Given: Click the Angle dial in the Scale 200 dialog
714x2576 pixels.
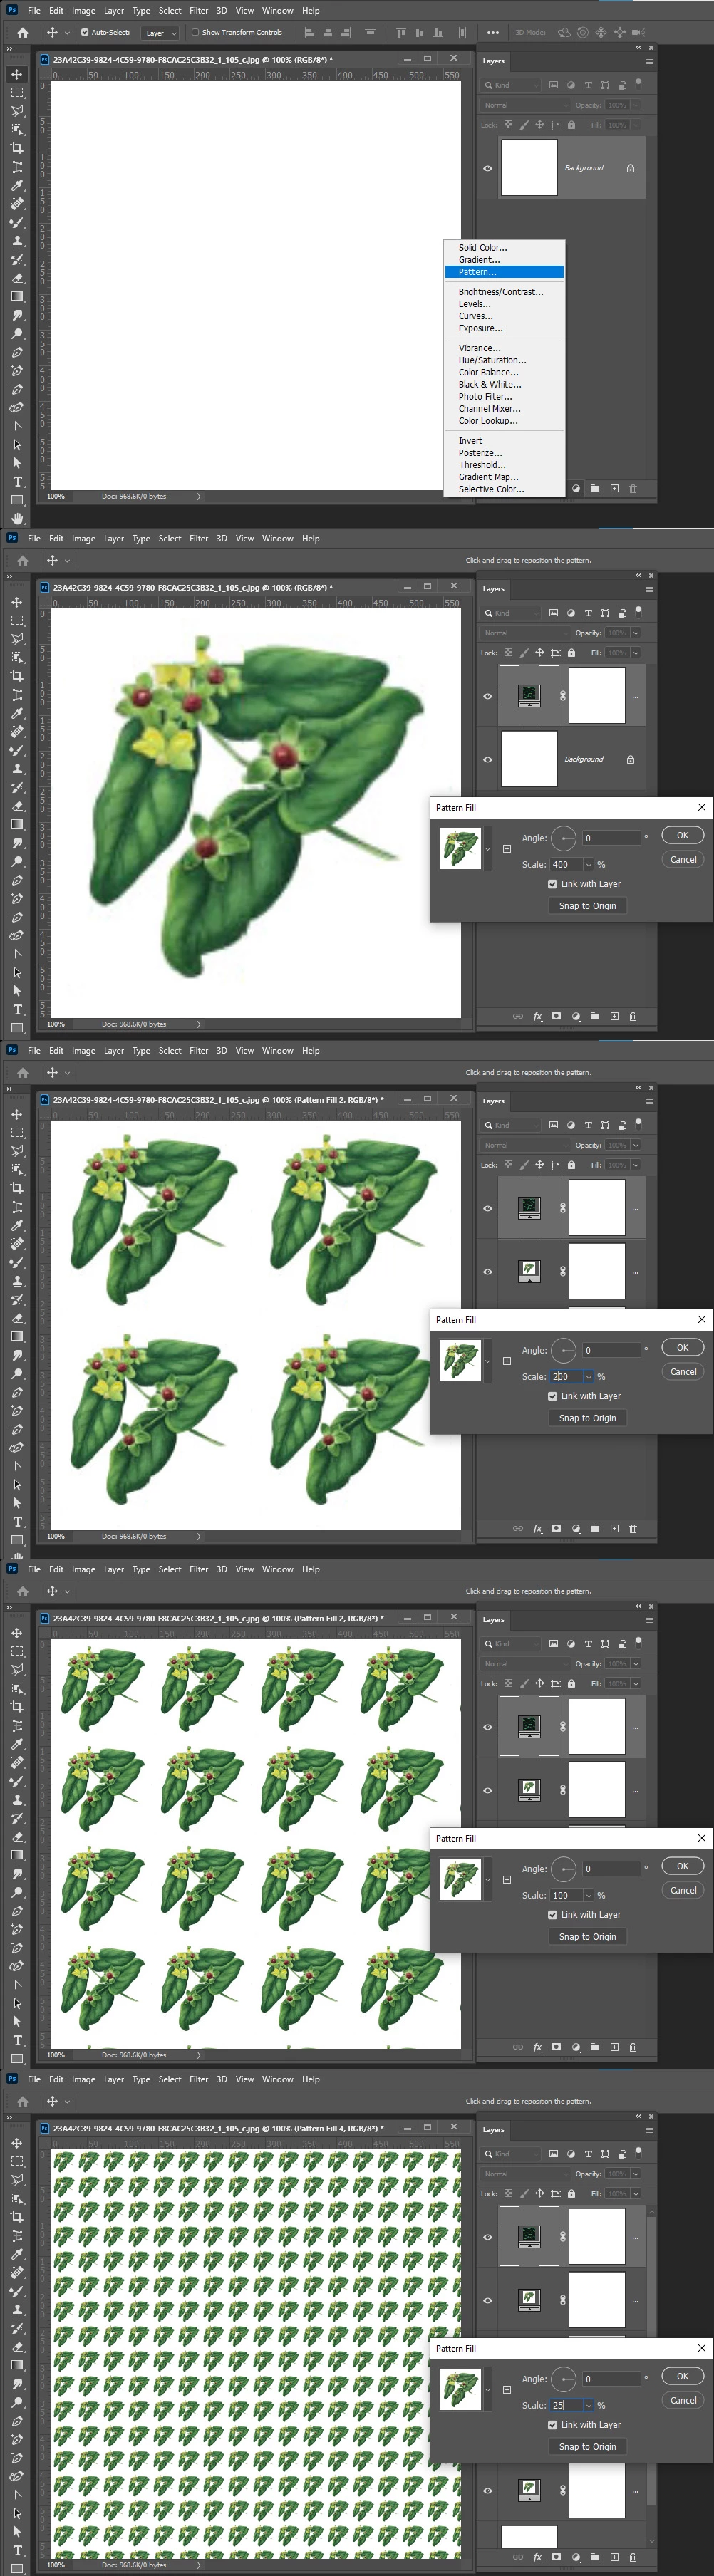Looking at the screenshot, I should pos(564,1350).
